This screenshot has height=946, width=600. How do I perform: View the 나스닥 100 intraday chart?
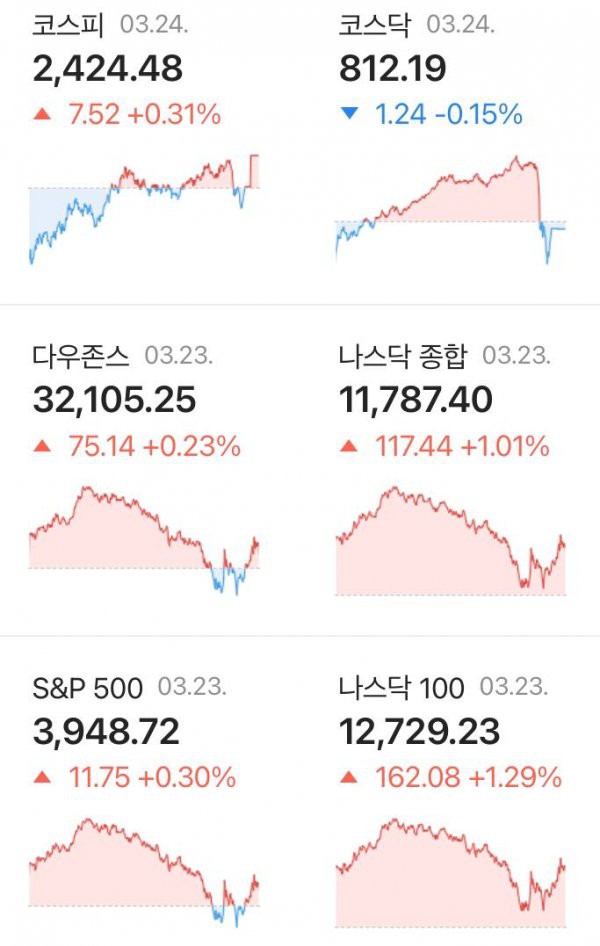tap(451, 872)
